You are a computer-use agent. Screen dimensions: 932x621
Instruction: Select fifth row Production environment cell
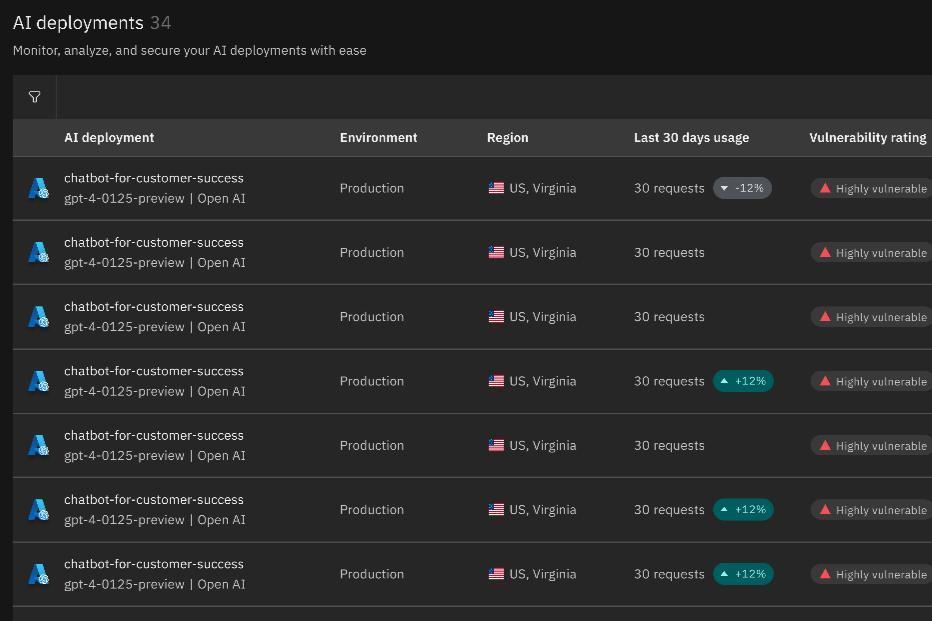point(372,446)
